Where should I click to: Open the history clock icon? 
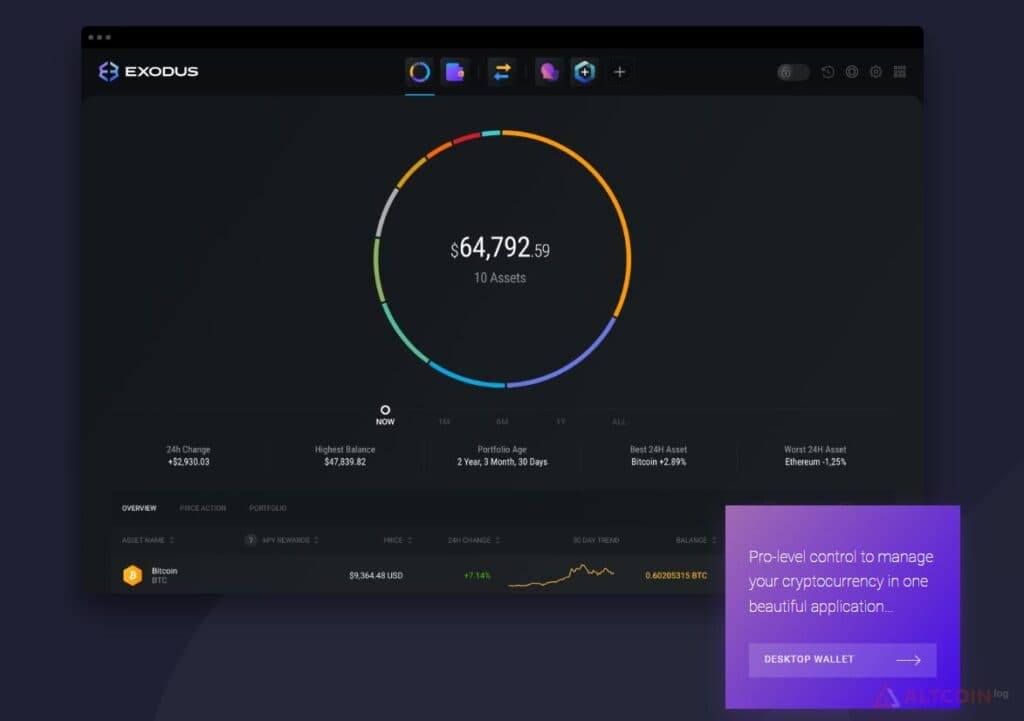[827, 72]
